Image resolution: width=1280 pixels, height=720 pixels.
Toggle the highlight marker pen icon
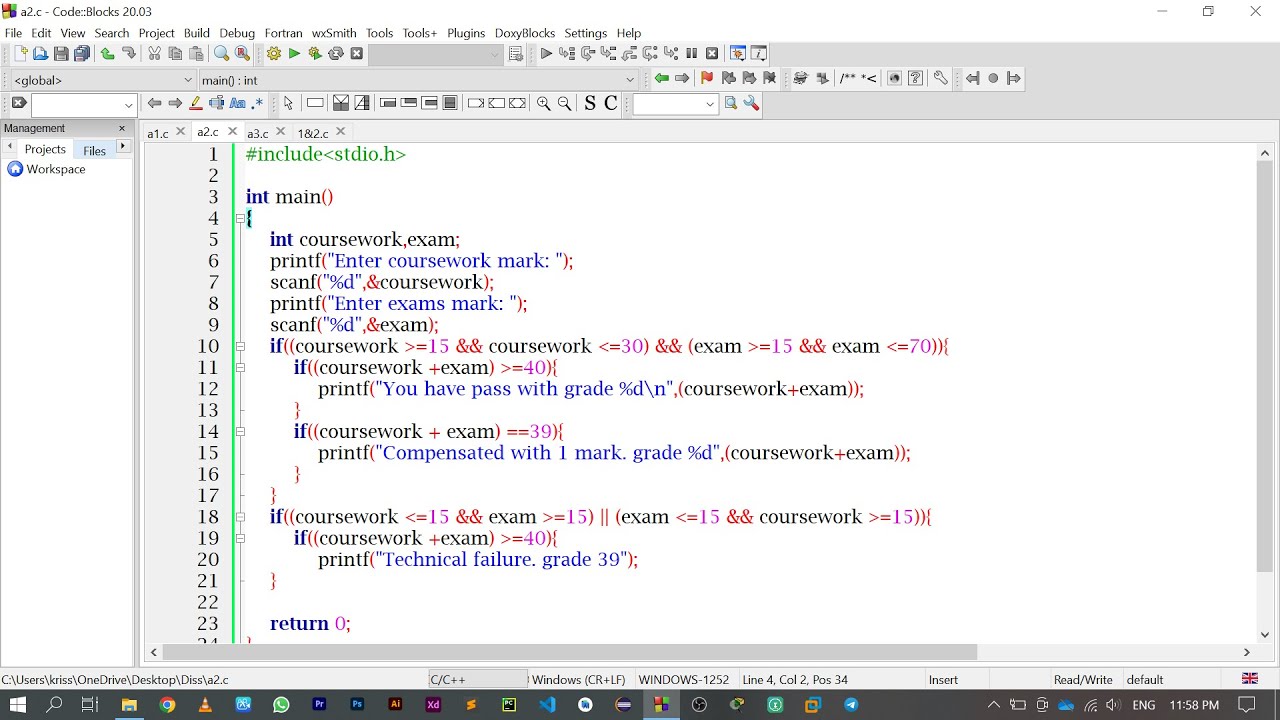pos(196,103)
